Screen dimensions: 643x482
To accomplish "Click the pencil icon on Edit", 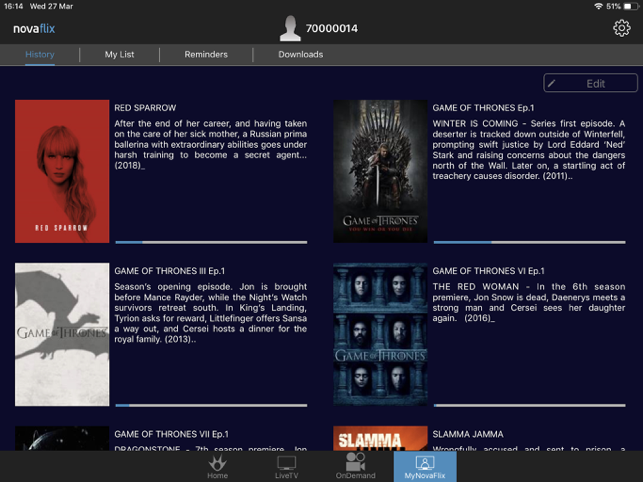I will tap(552, 83).
